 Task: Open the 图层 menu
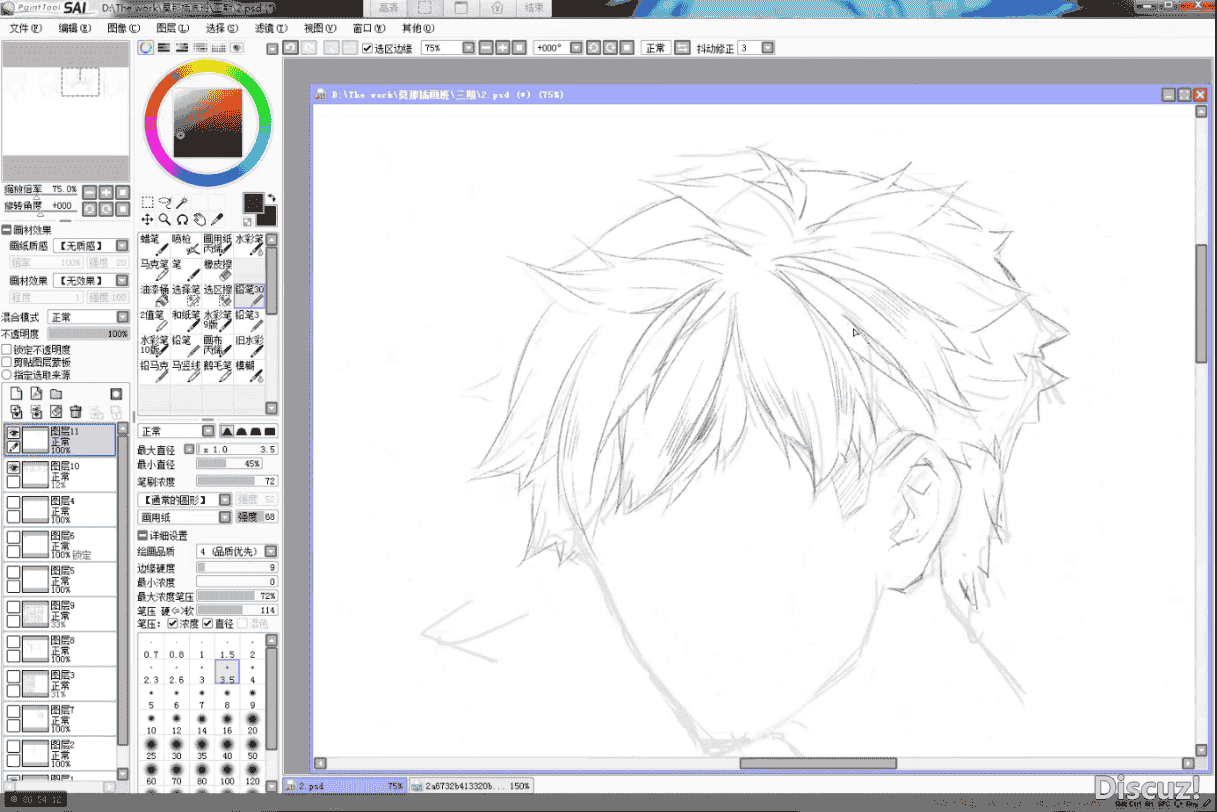(172, 28)
